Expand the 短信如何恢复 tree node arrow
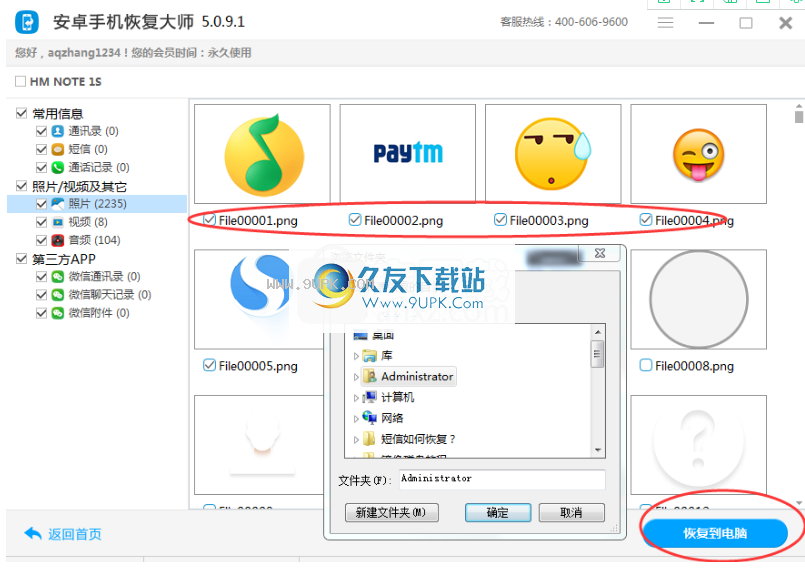This screenshot has width=805, height=573. pos(356,440)
